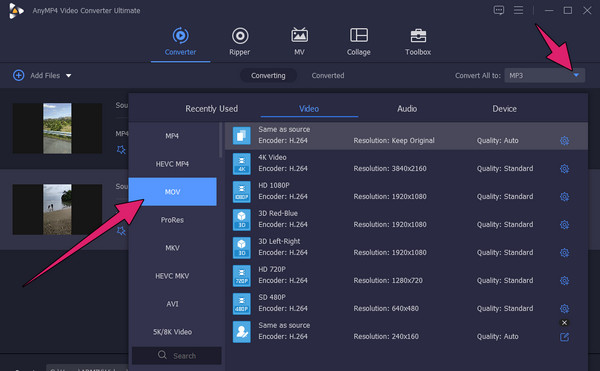This screenshot has width=600, height=371.
Task: Click the custom profile user icon
Action: click(x=242, y=332)
